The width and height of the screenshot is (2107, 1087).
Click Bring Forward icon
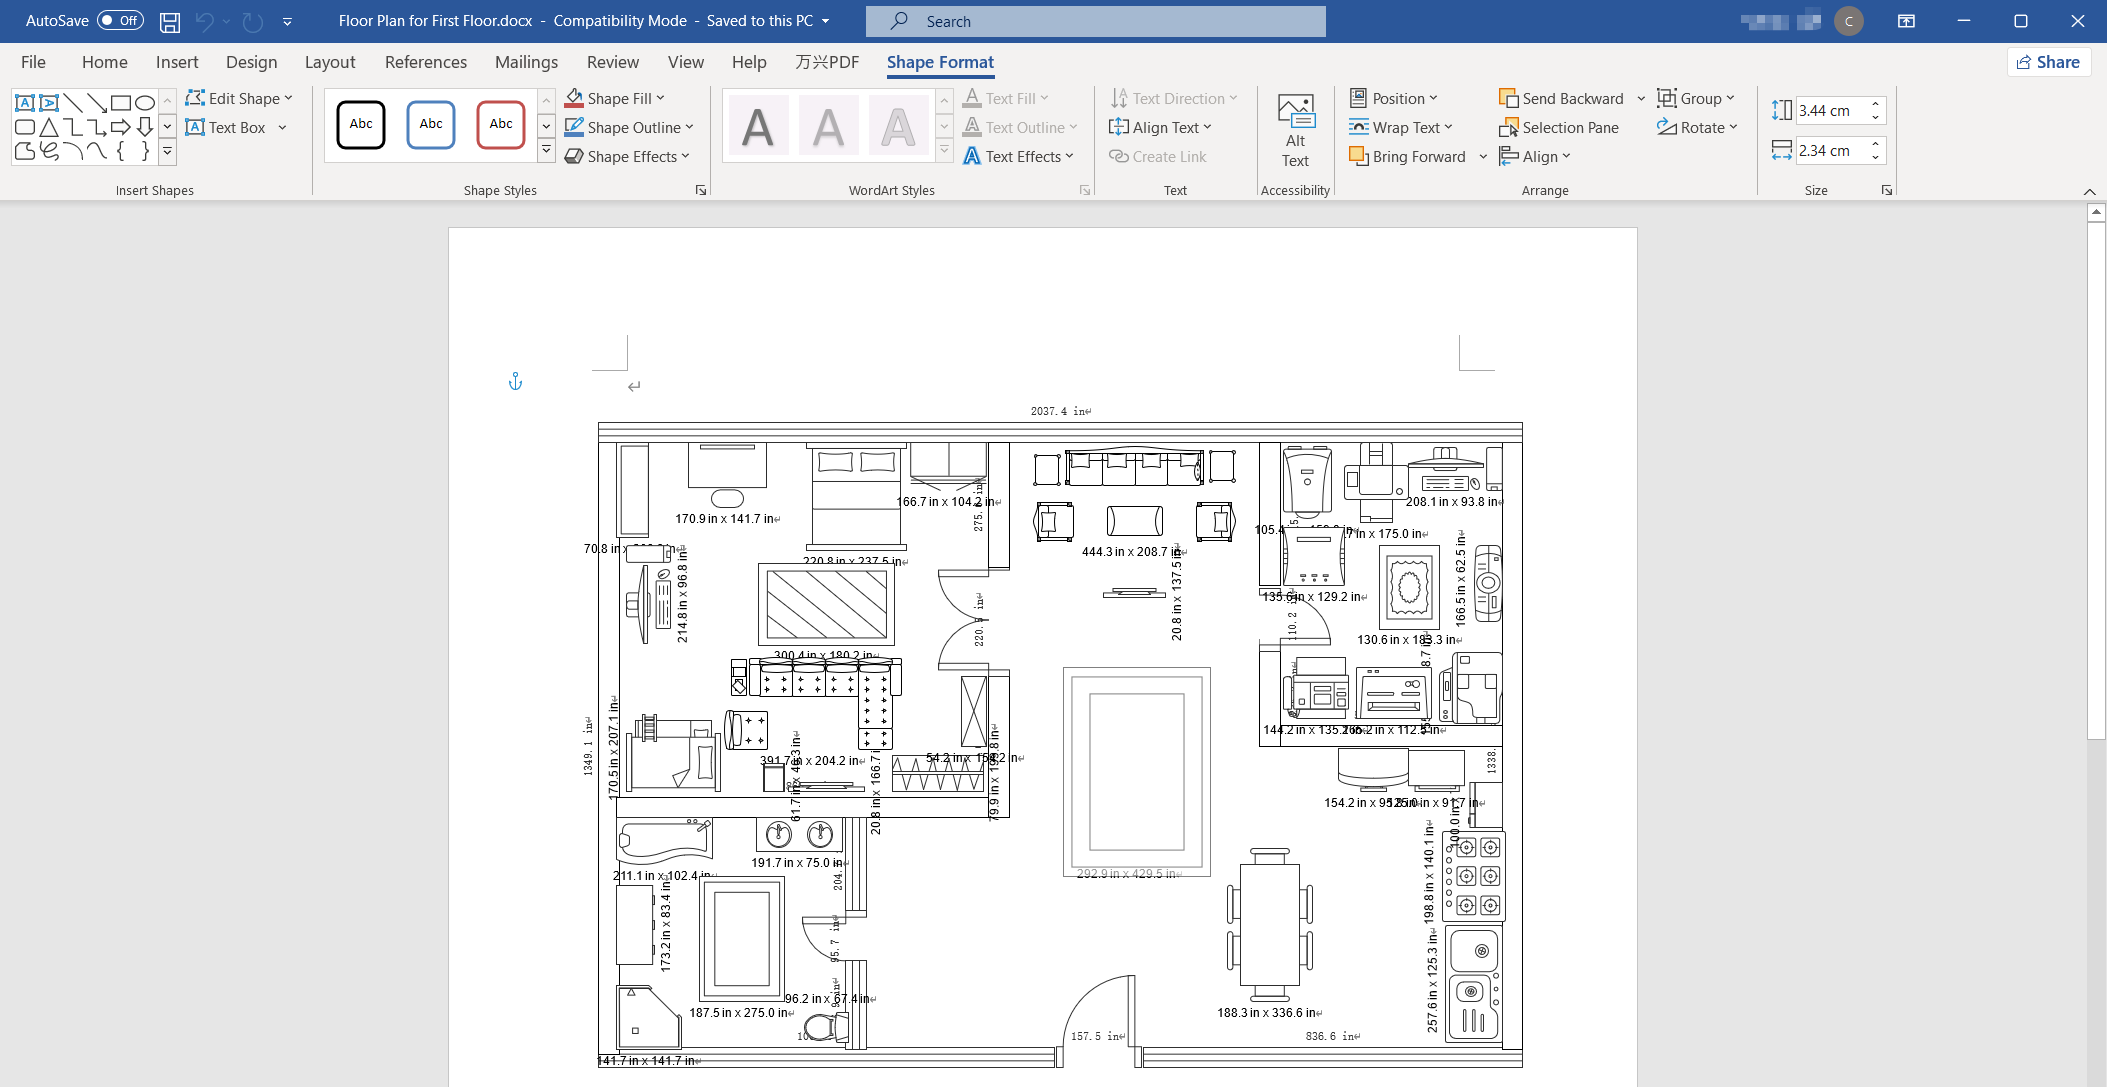[x=1358, y=155]
